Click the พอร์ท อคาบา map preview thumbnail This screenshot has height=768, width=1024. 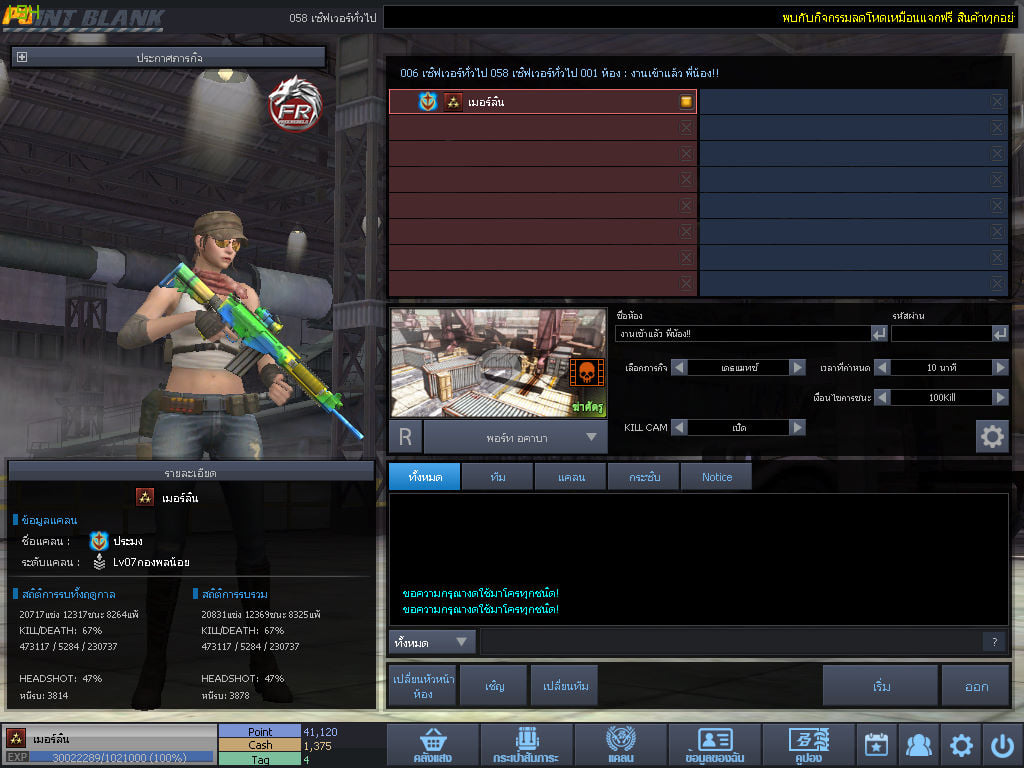pyautogui.click(x=498, y=362)
